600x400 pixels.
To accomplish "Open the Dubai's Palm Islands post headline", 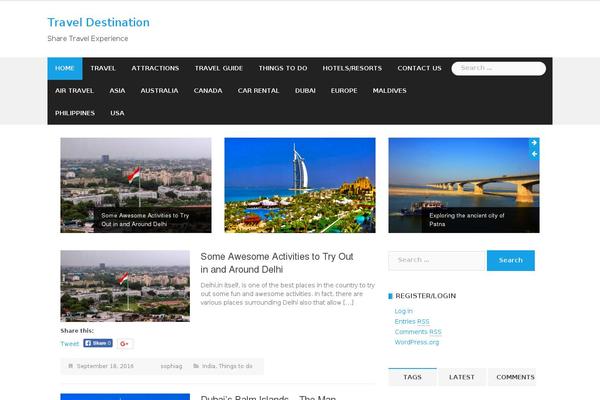I will pyautogui.click(x=268, y=397).
